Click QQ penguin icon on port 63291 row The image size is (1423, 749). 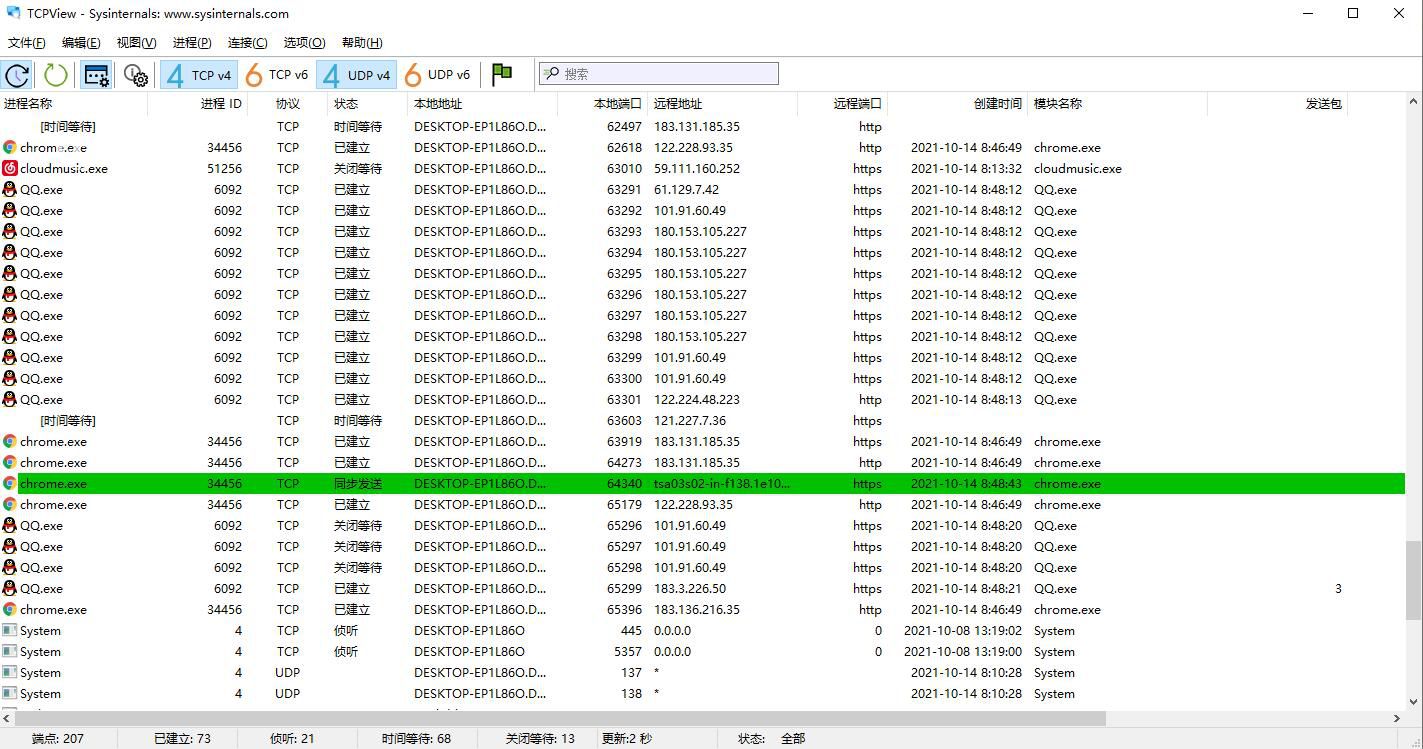pos(10,190)
